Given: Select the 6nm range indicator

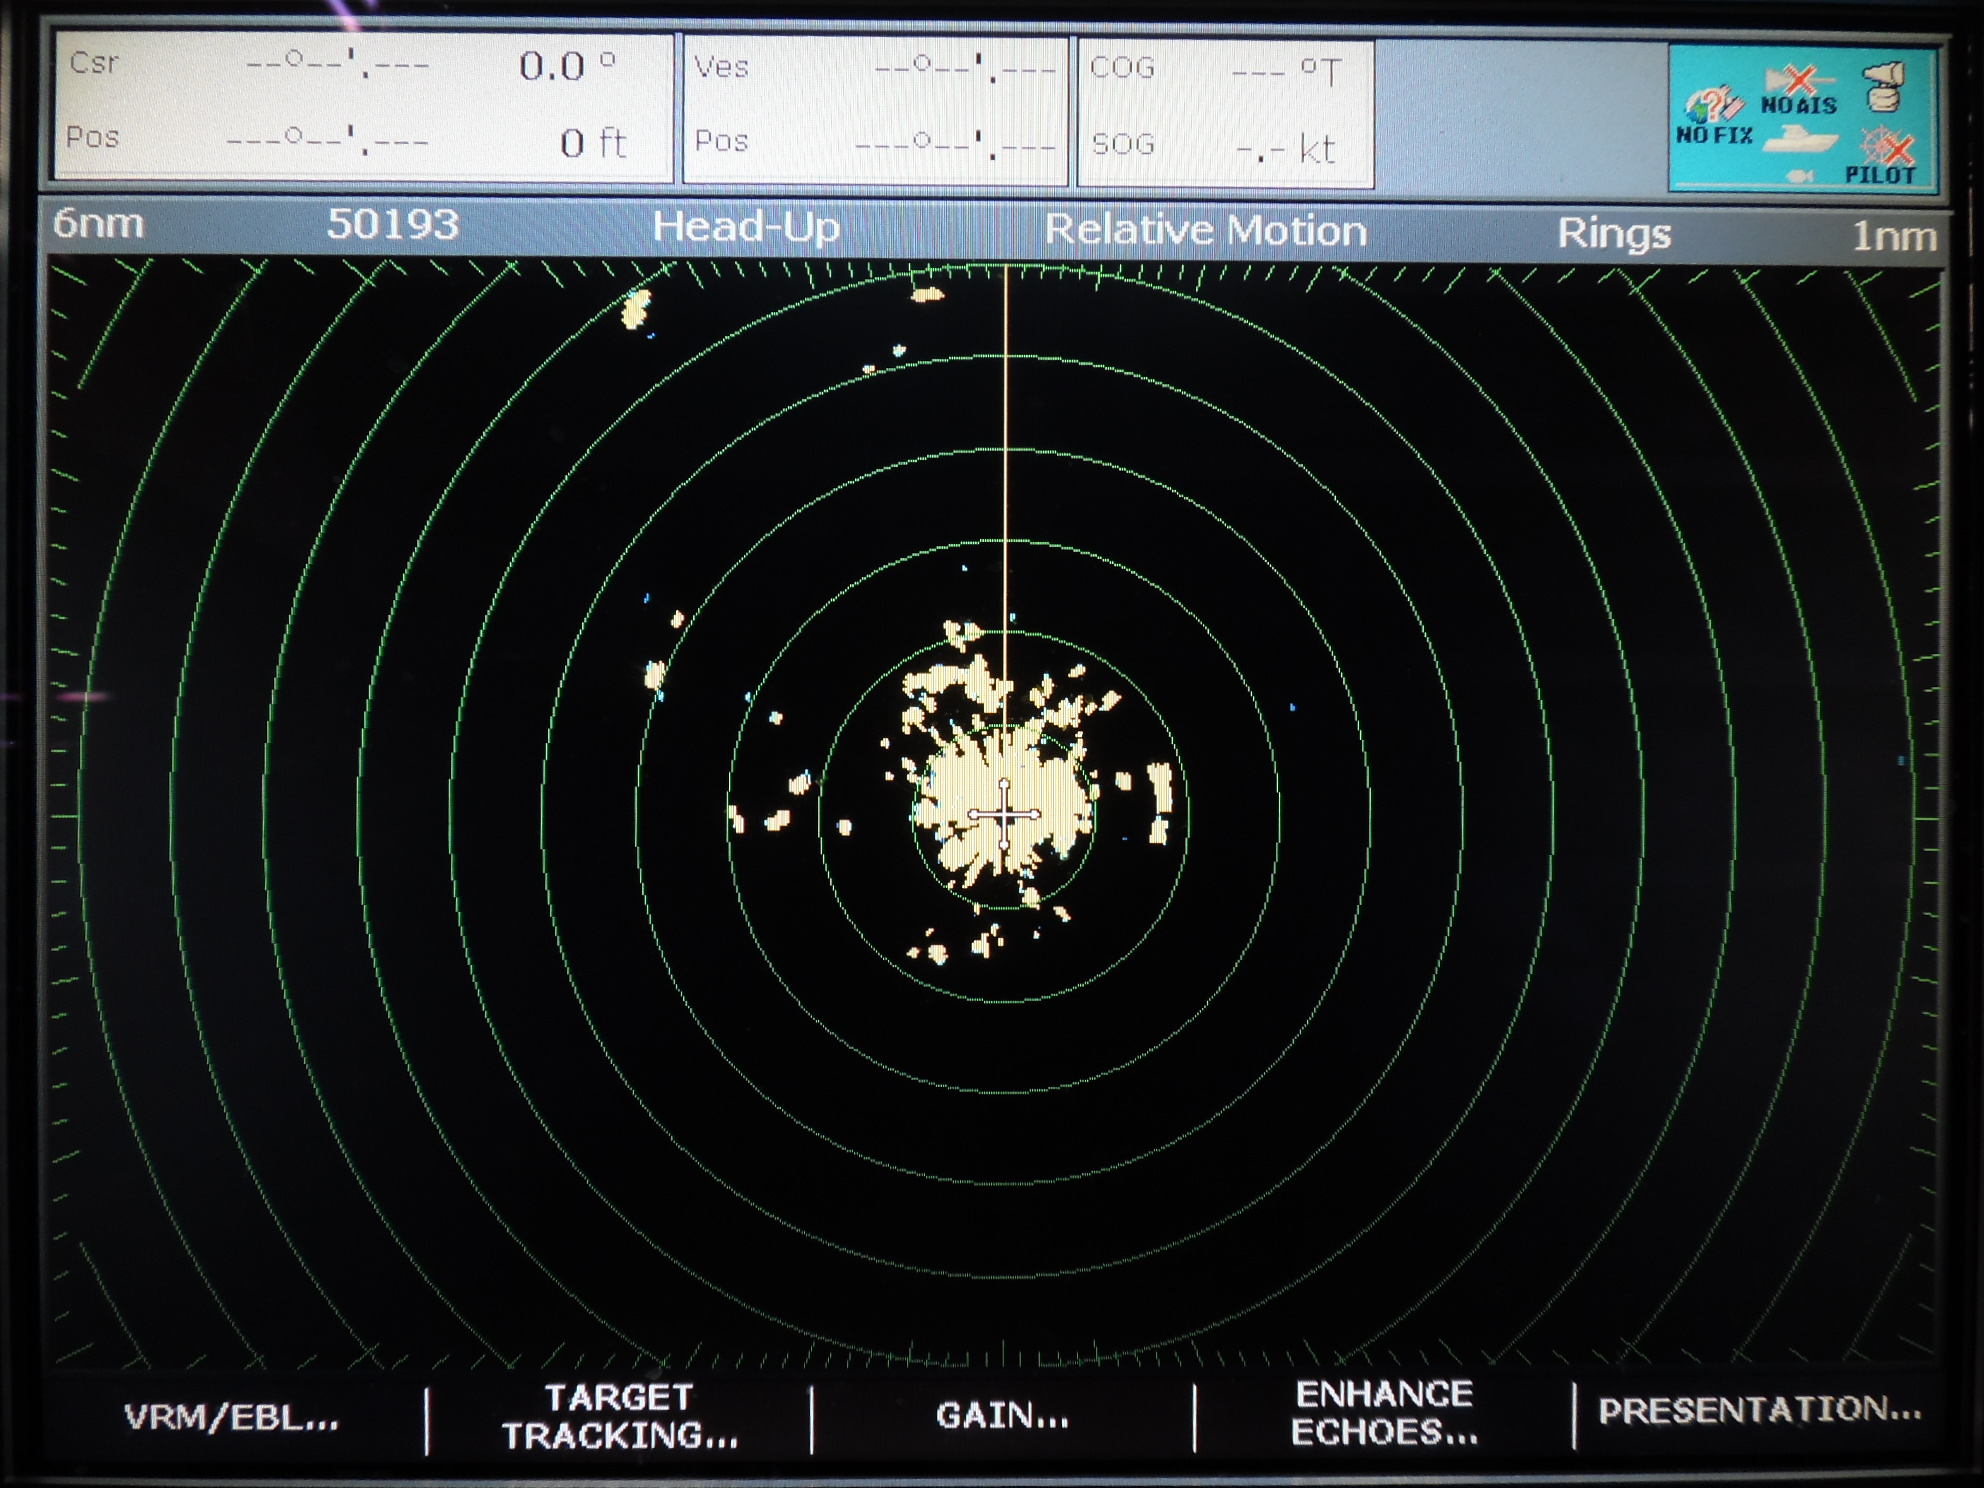Looking at the screenshot, I should pos(98,224).
